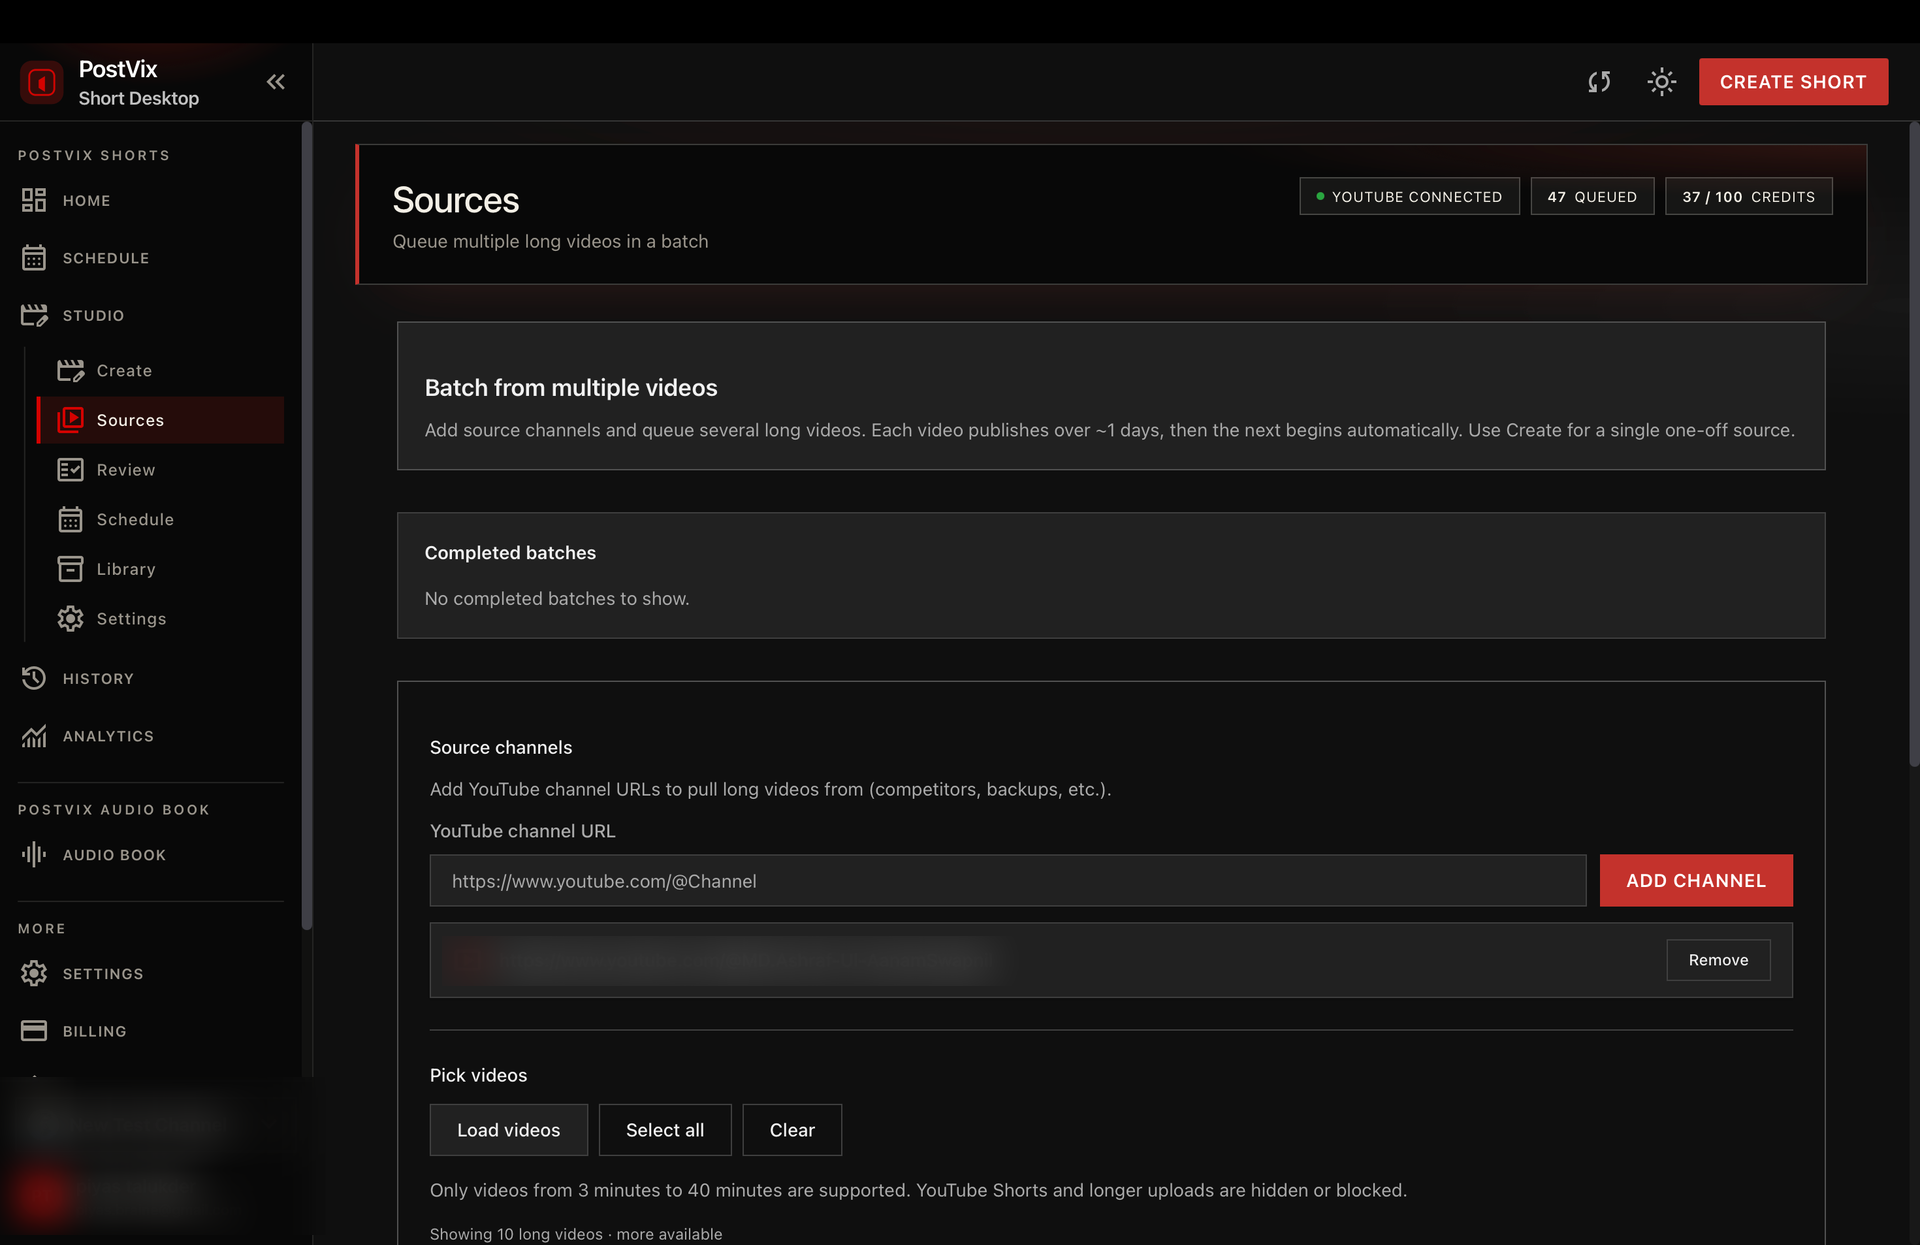1920x1245 pixels.
Task: Open the Create studio sub-item
Action: click(124, 371)
